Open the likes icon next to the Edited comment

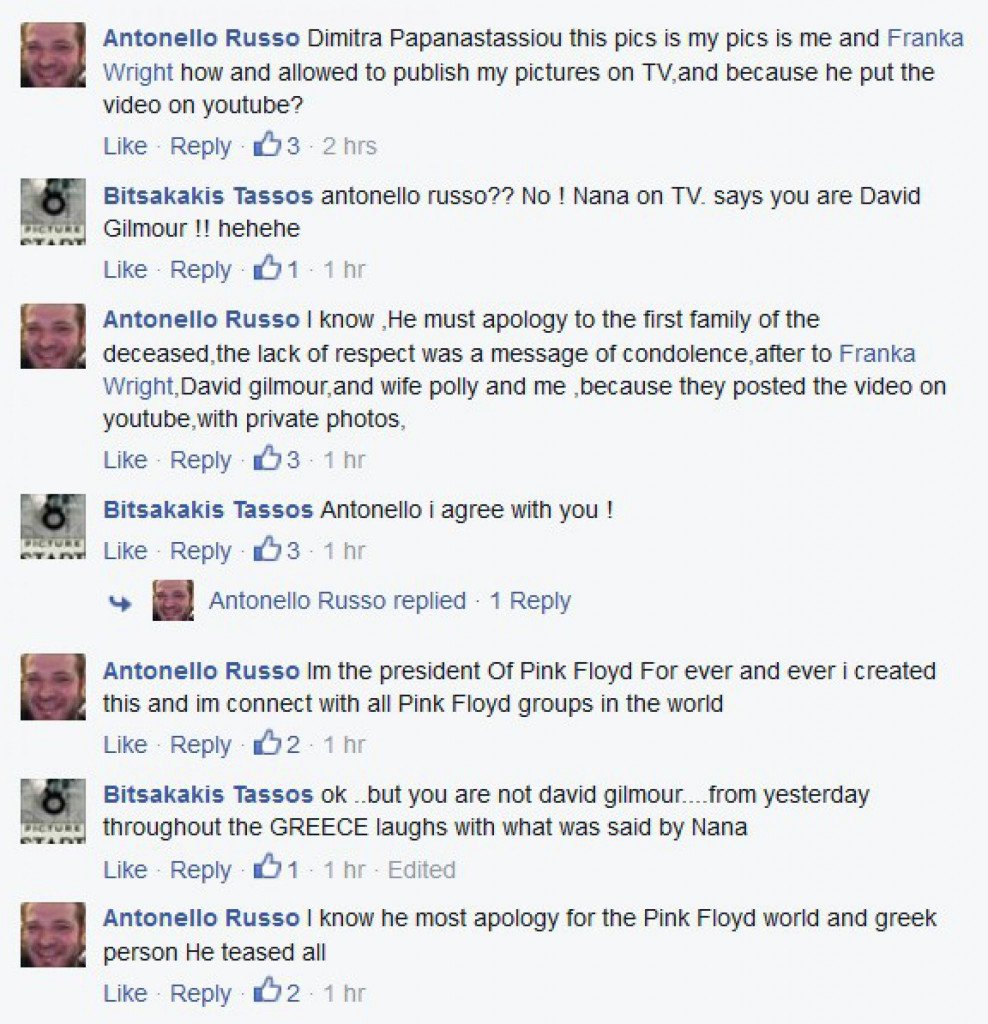coord(267,868)
